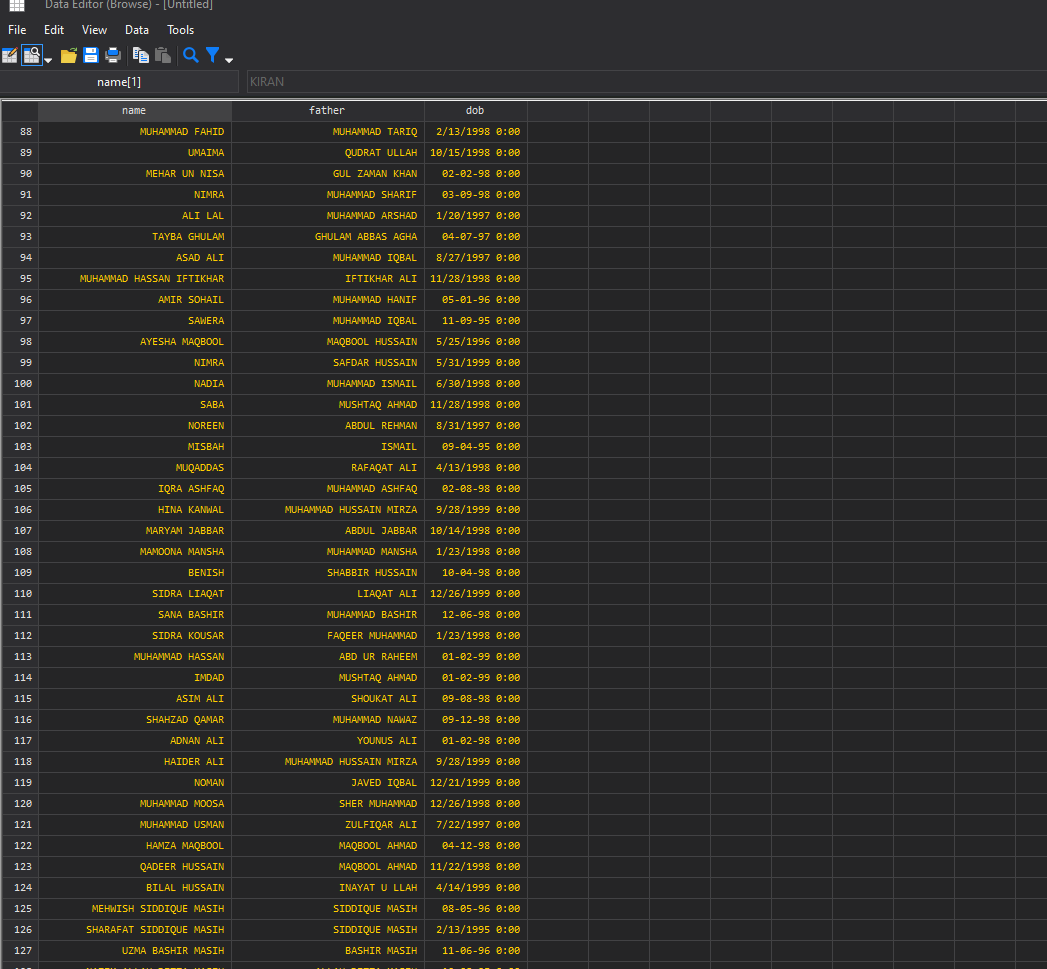This screenshot has height=969, width=1047.
Task: Click the cell AMIR SOHAIL
Action: point(135,300)
